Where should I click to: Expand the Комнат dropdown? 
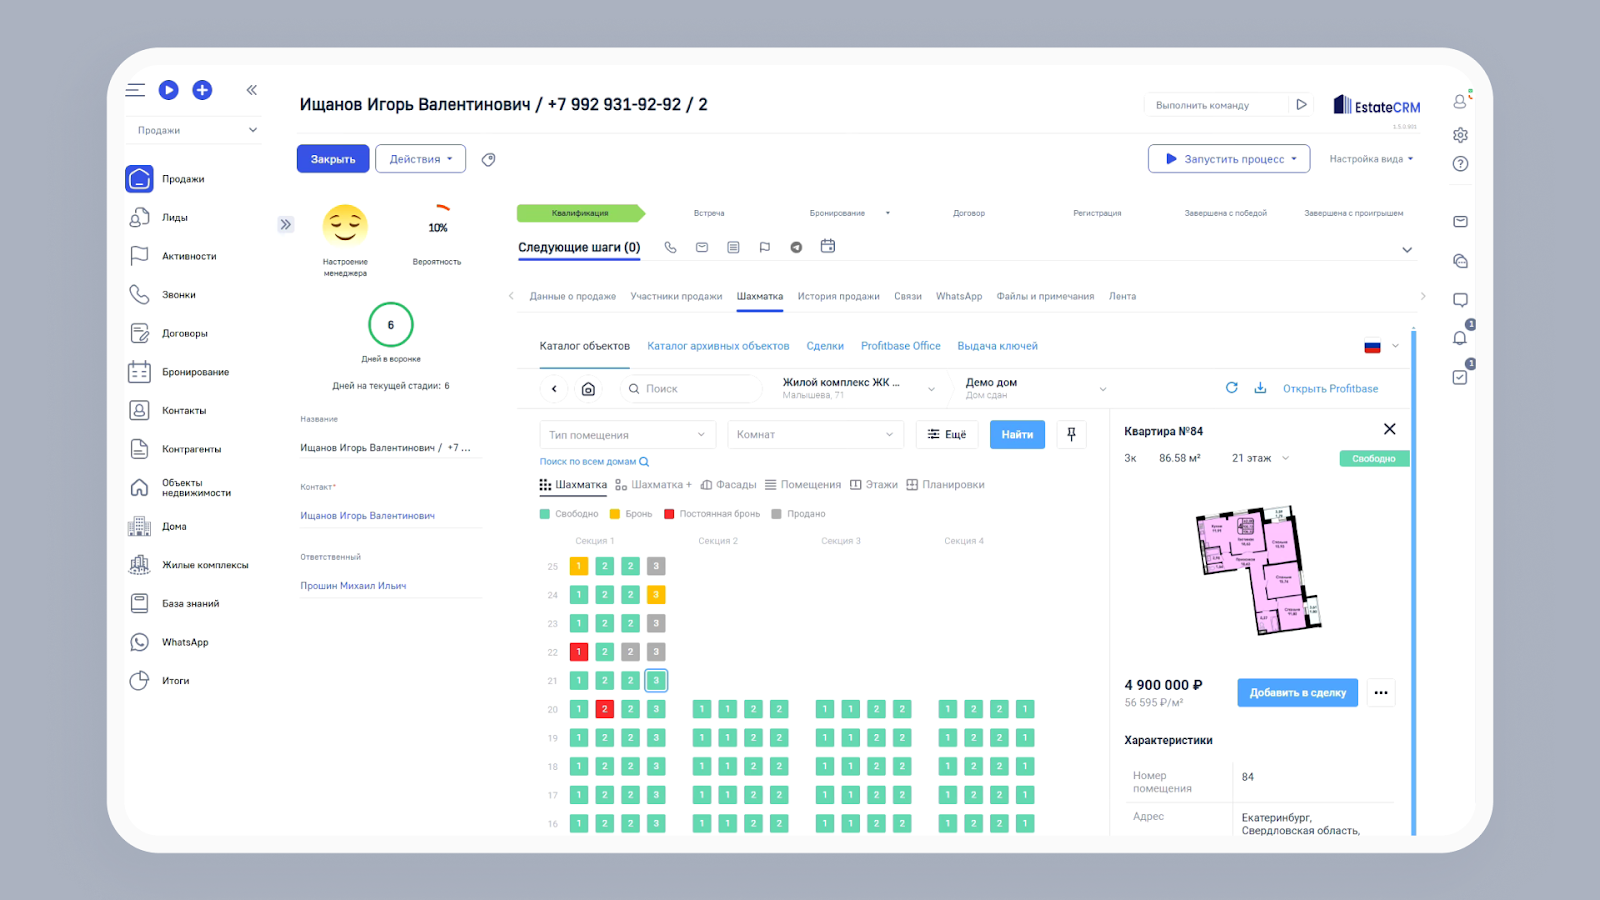pyautogui.click(x=814, y=435)
